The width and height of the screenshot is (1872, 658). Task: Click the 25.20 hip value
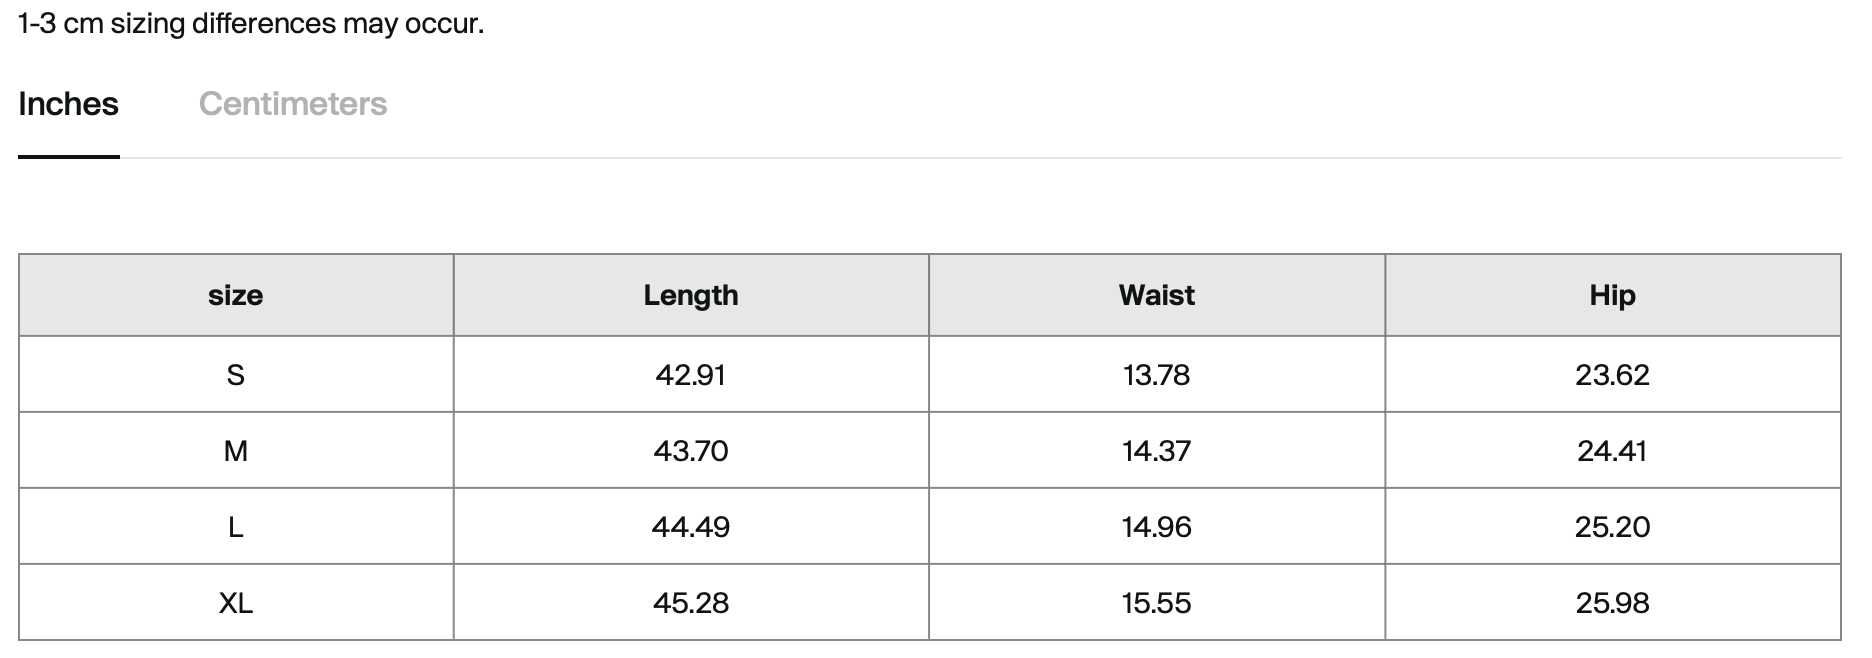pos(1612,527)
